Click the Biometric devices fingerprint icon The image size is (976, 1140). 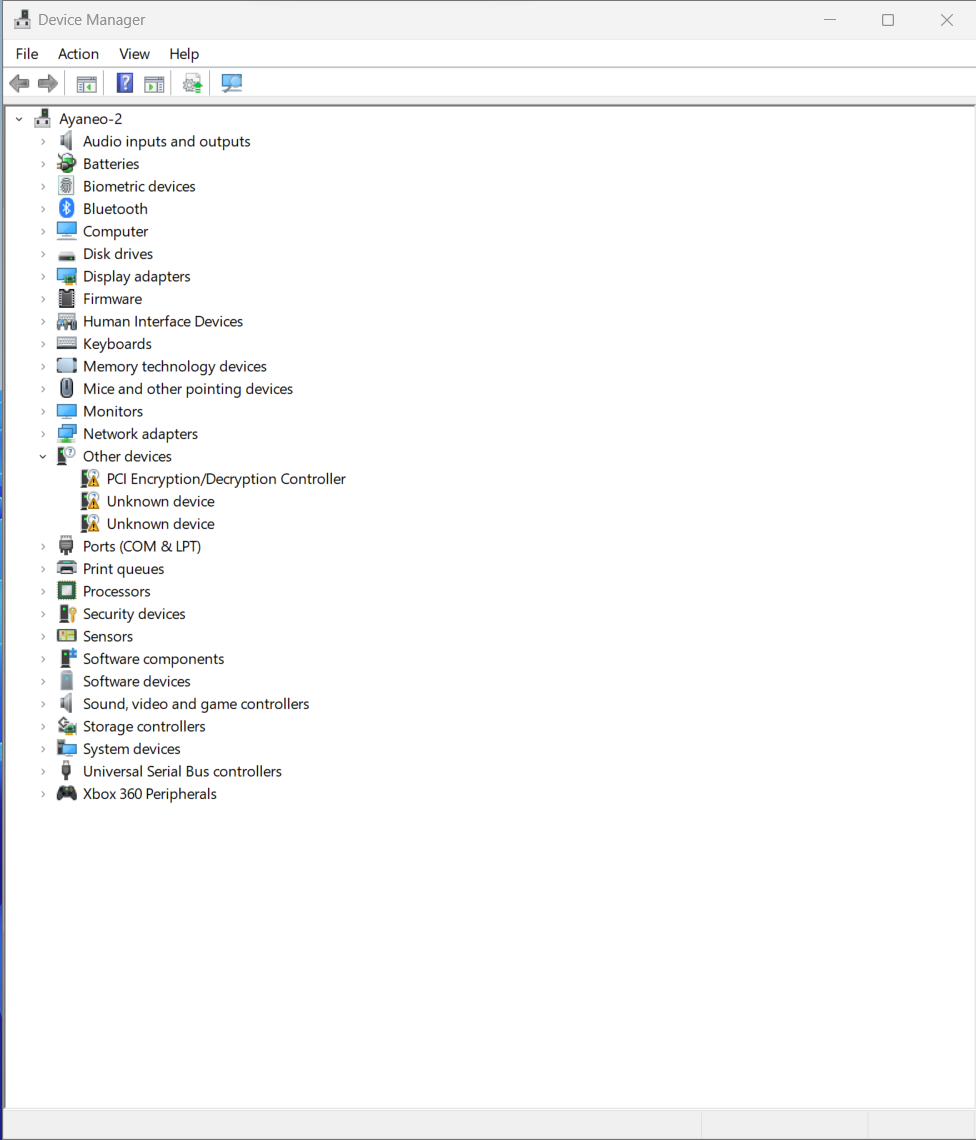pos(67,186)
